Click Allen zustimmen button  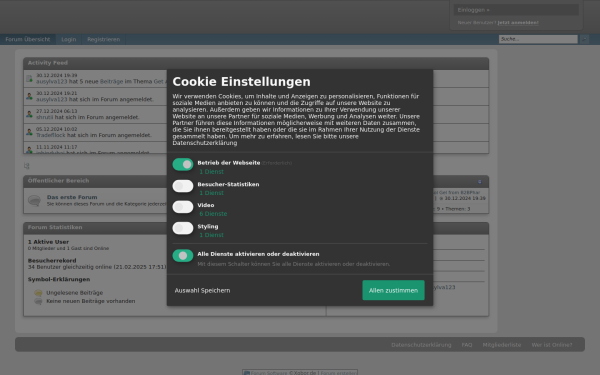tap(393, 290)
